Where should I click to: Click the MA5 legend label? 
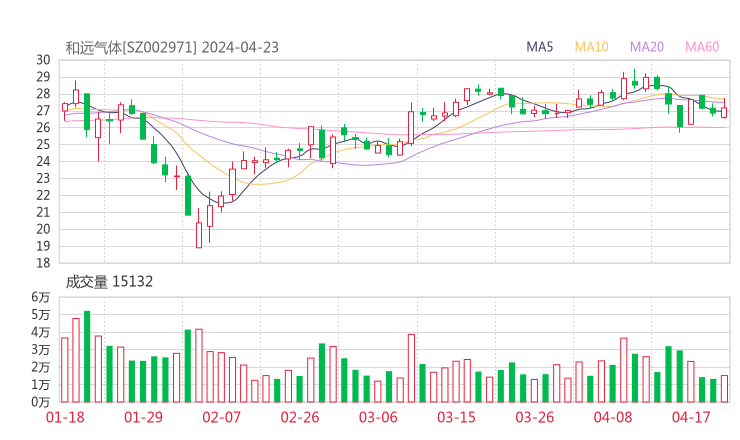[539, 47]
